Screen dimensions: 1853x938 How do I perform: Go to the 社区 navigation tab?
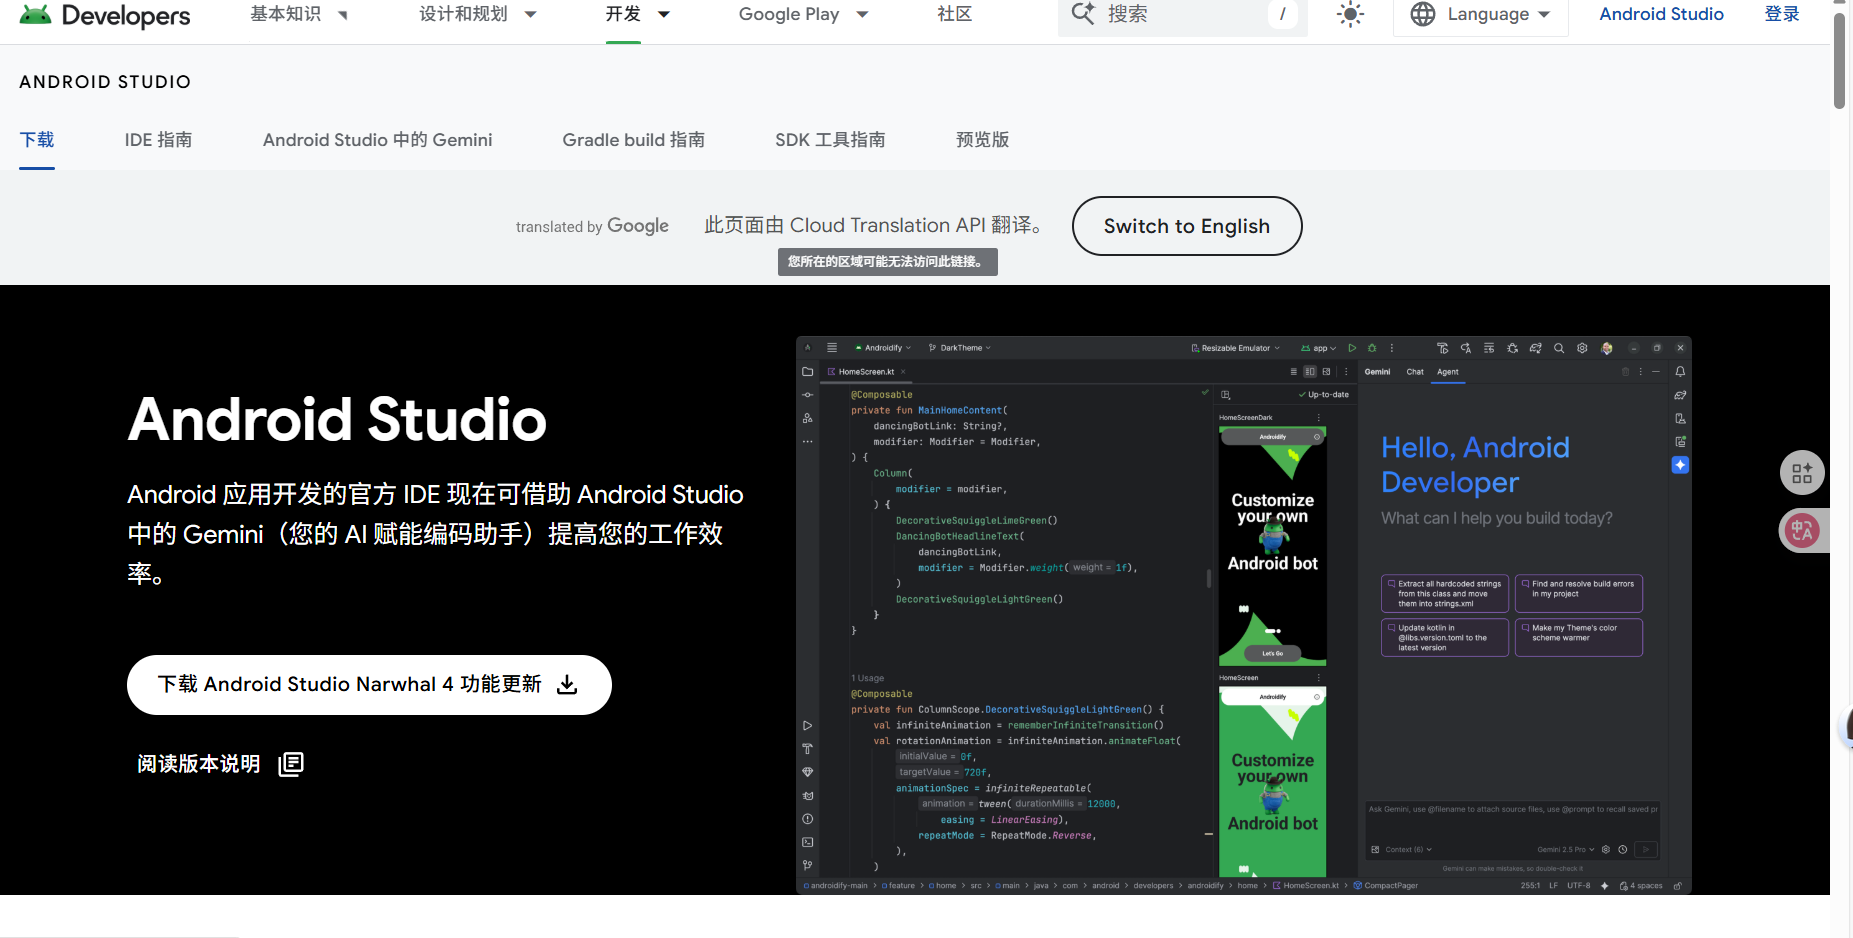point(954,14)
